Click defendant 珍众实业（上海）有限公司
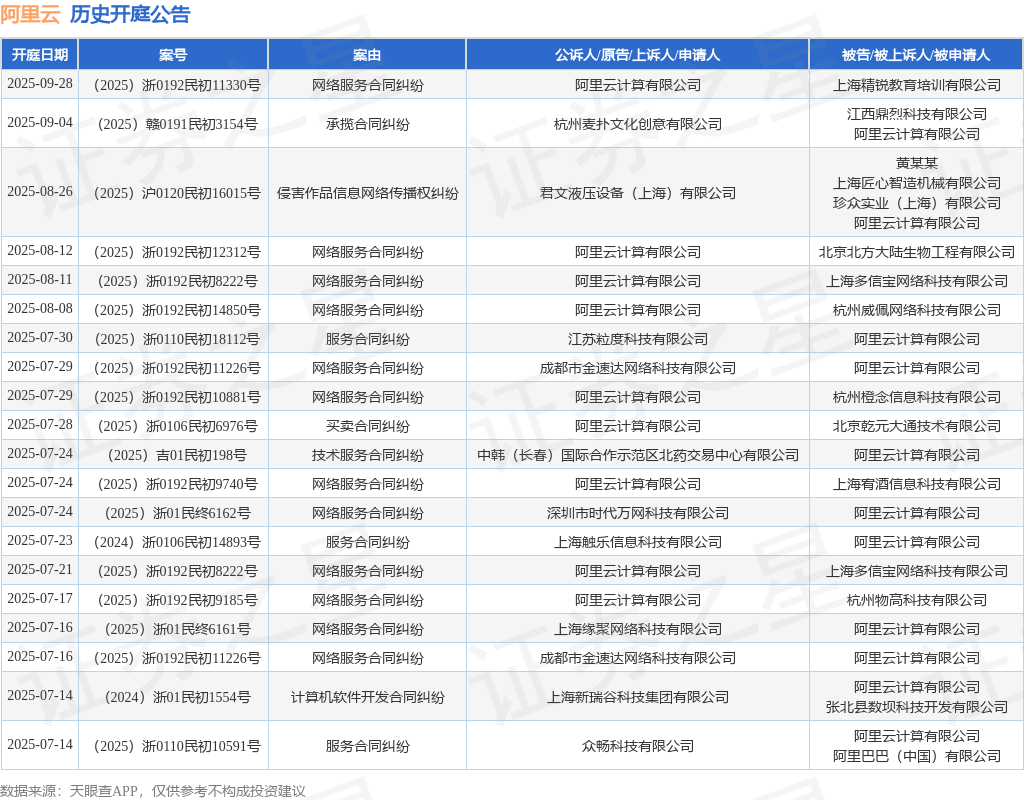The height and width of the screenshot is (800, 1024). click(916, 203)
